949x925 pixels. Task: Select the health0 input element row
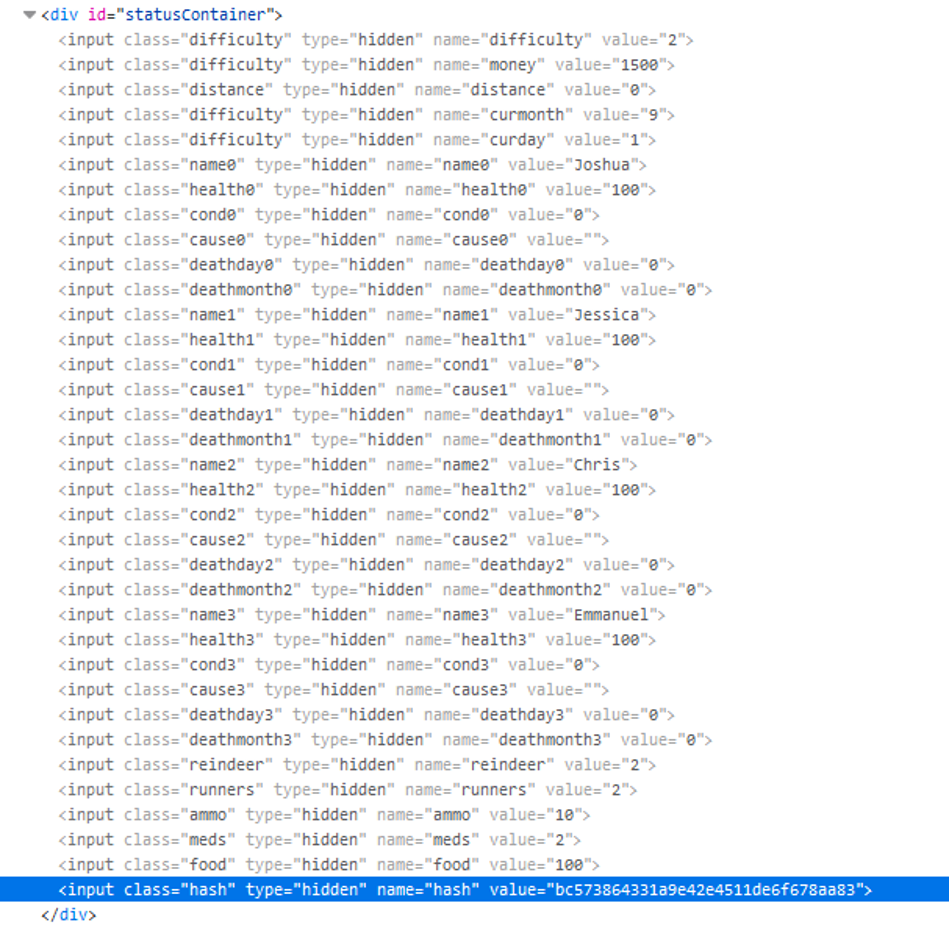pyautogui.click(x=357, y=190)
